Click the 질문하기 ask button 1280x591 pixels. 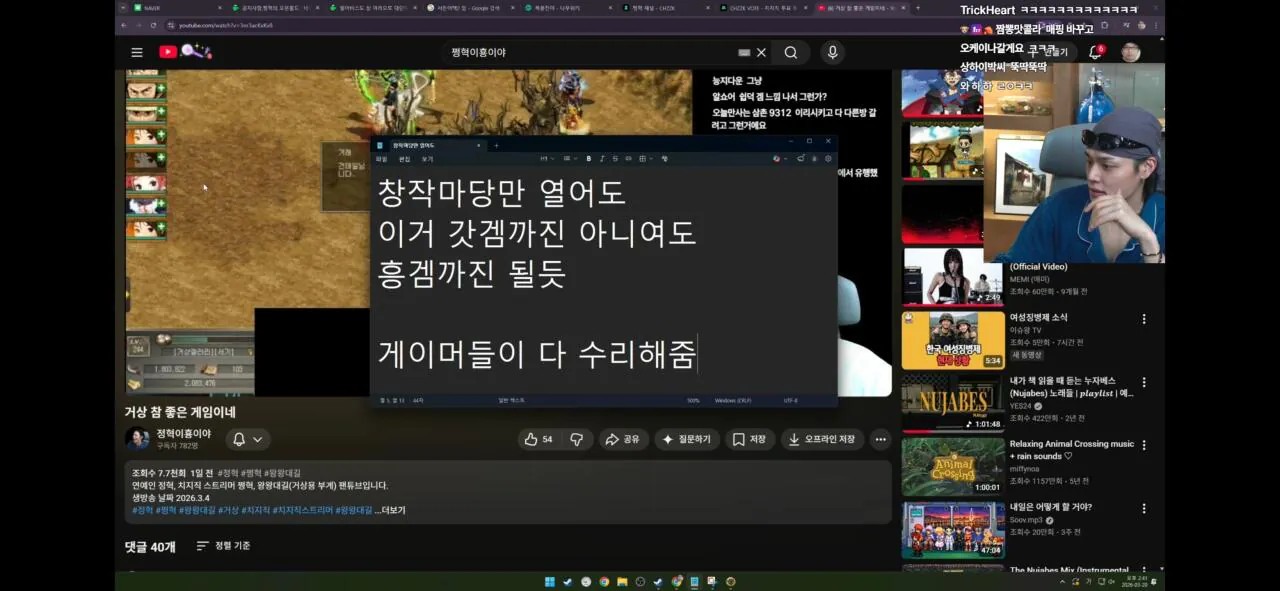(x=687, y=439)
